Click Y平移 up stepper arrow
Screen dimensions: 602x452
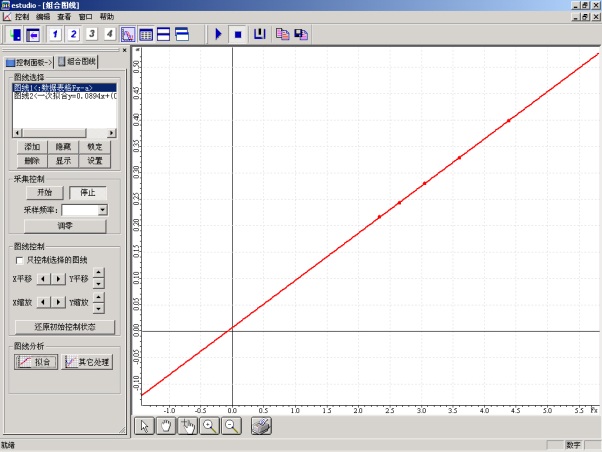(98, 273)
